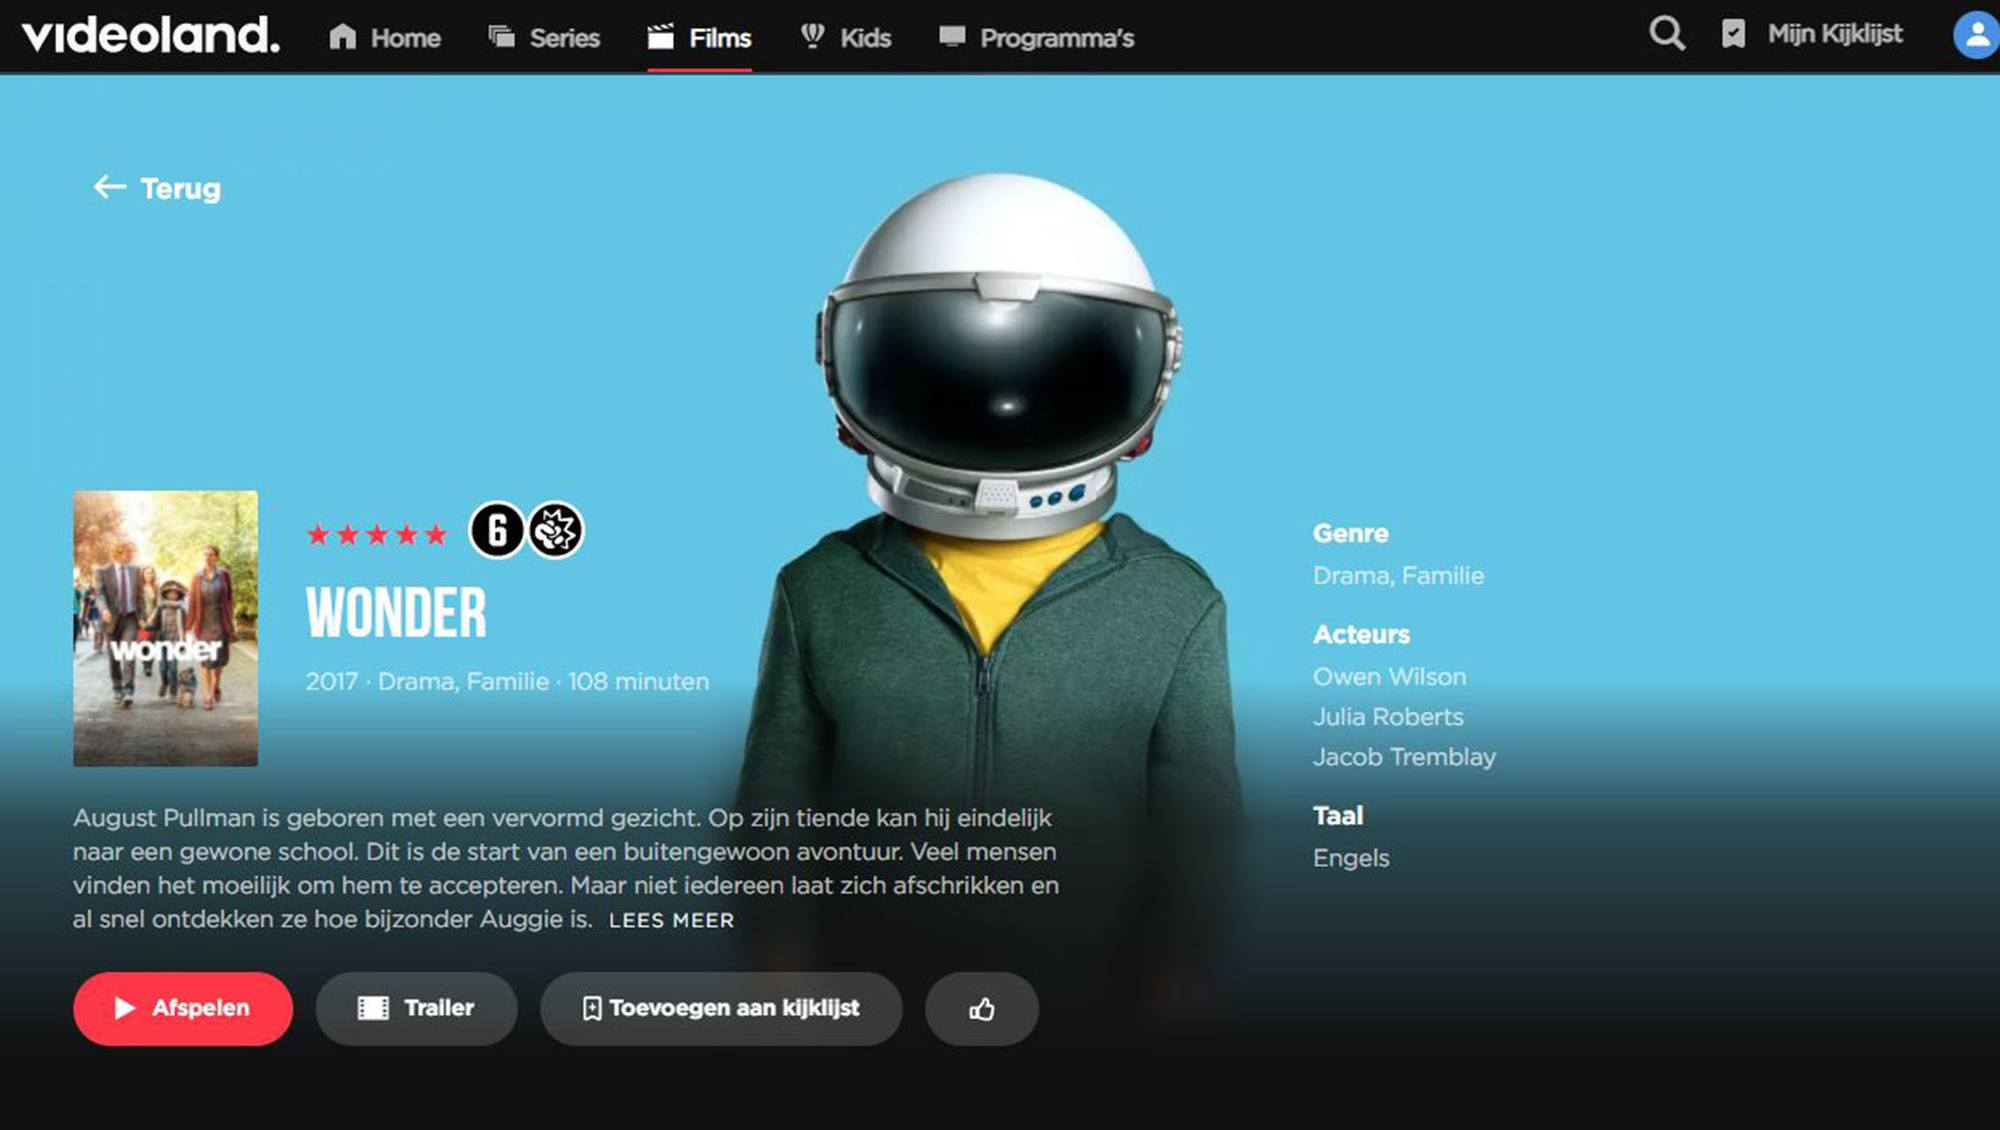The height and width of the screenshot is (1130, 2000).
Task: Click the age 6 rating badge
Action: click(497, 530)
